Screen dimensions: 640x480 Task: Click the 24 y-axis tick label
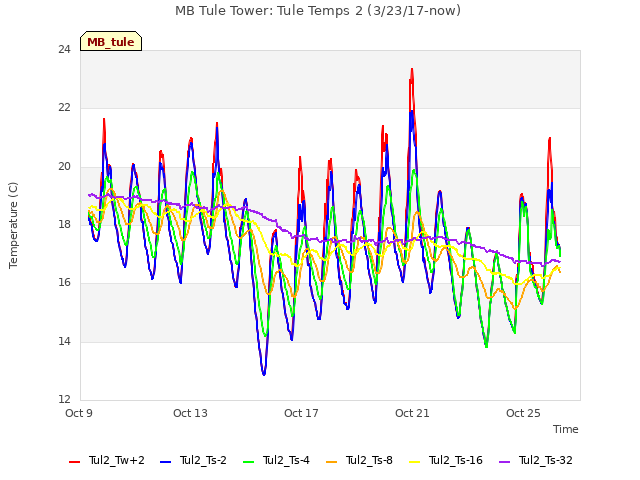click(x=64, y=49)
